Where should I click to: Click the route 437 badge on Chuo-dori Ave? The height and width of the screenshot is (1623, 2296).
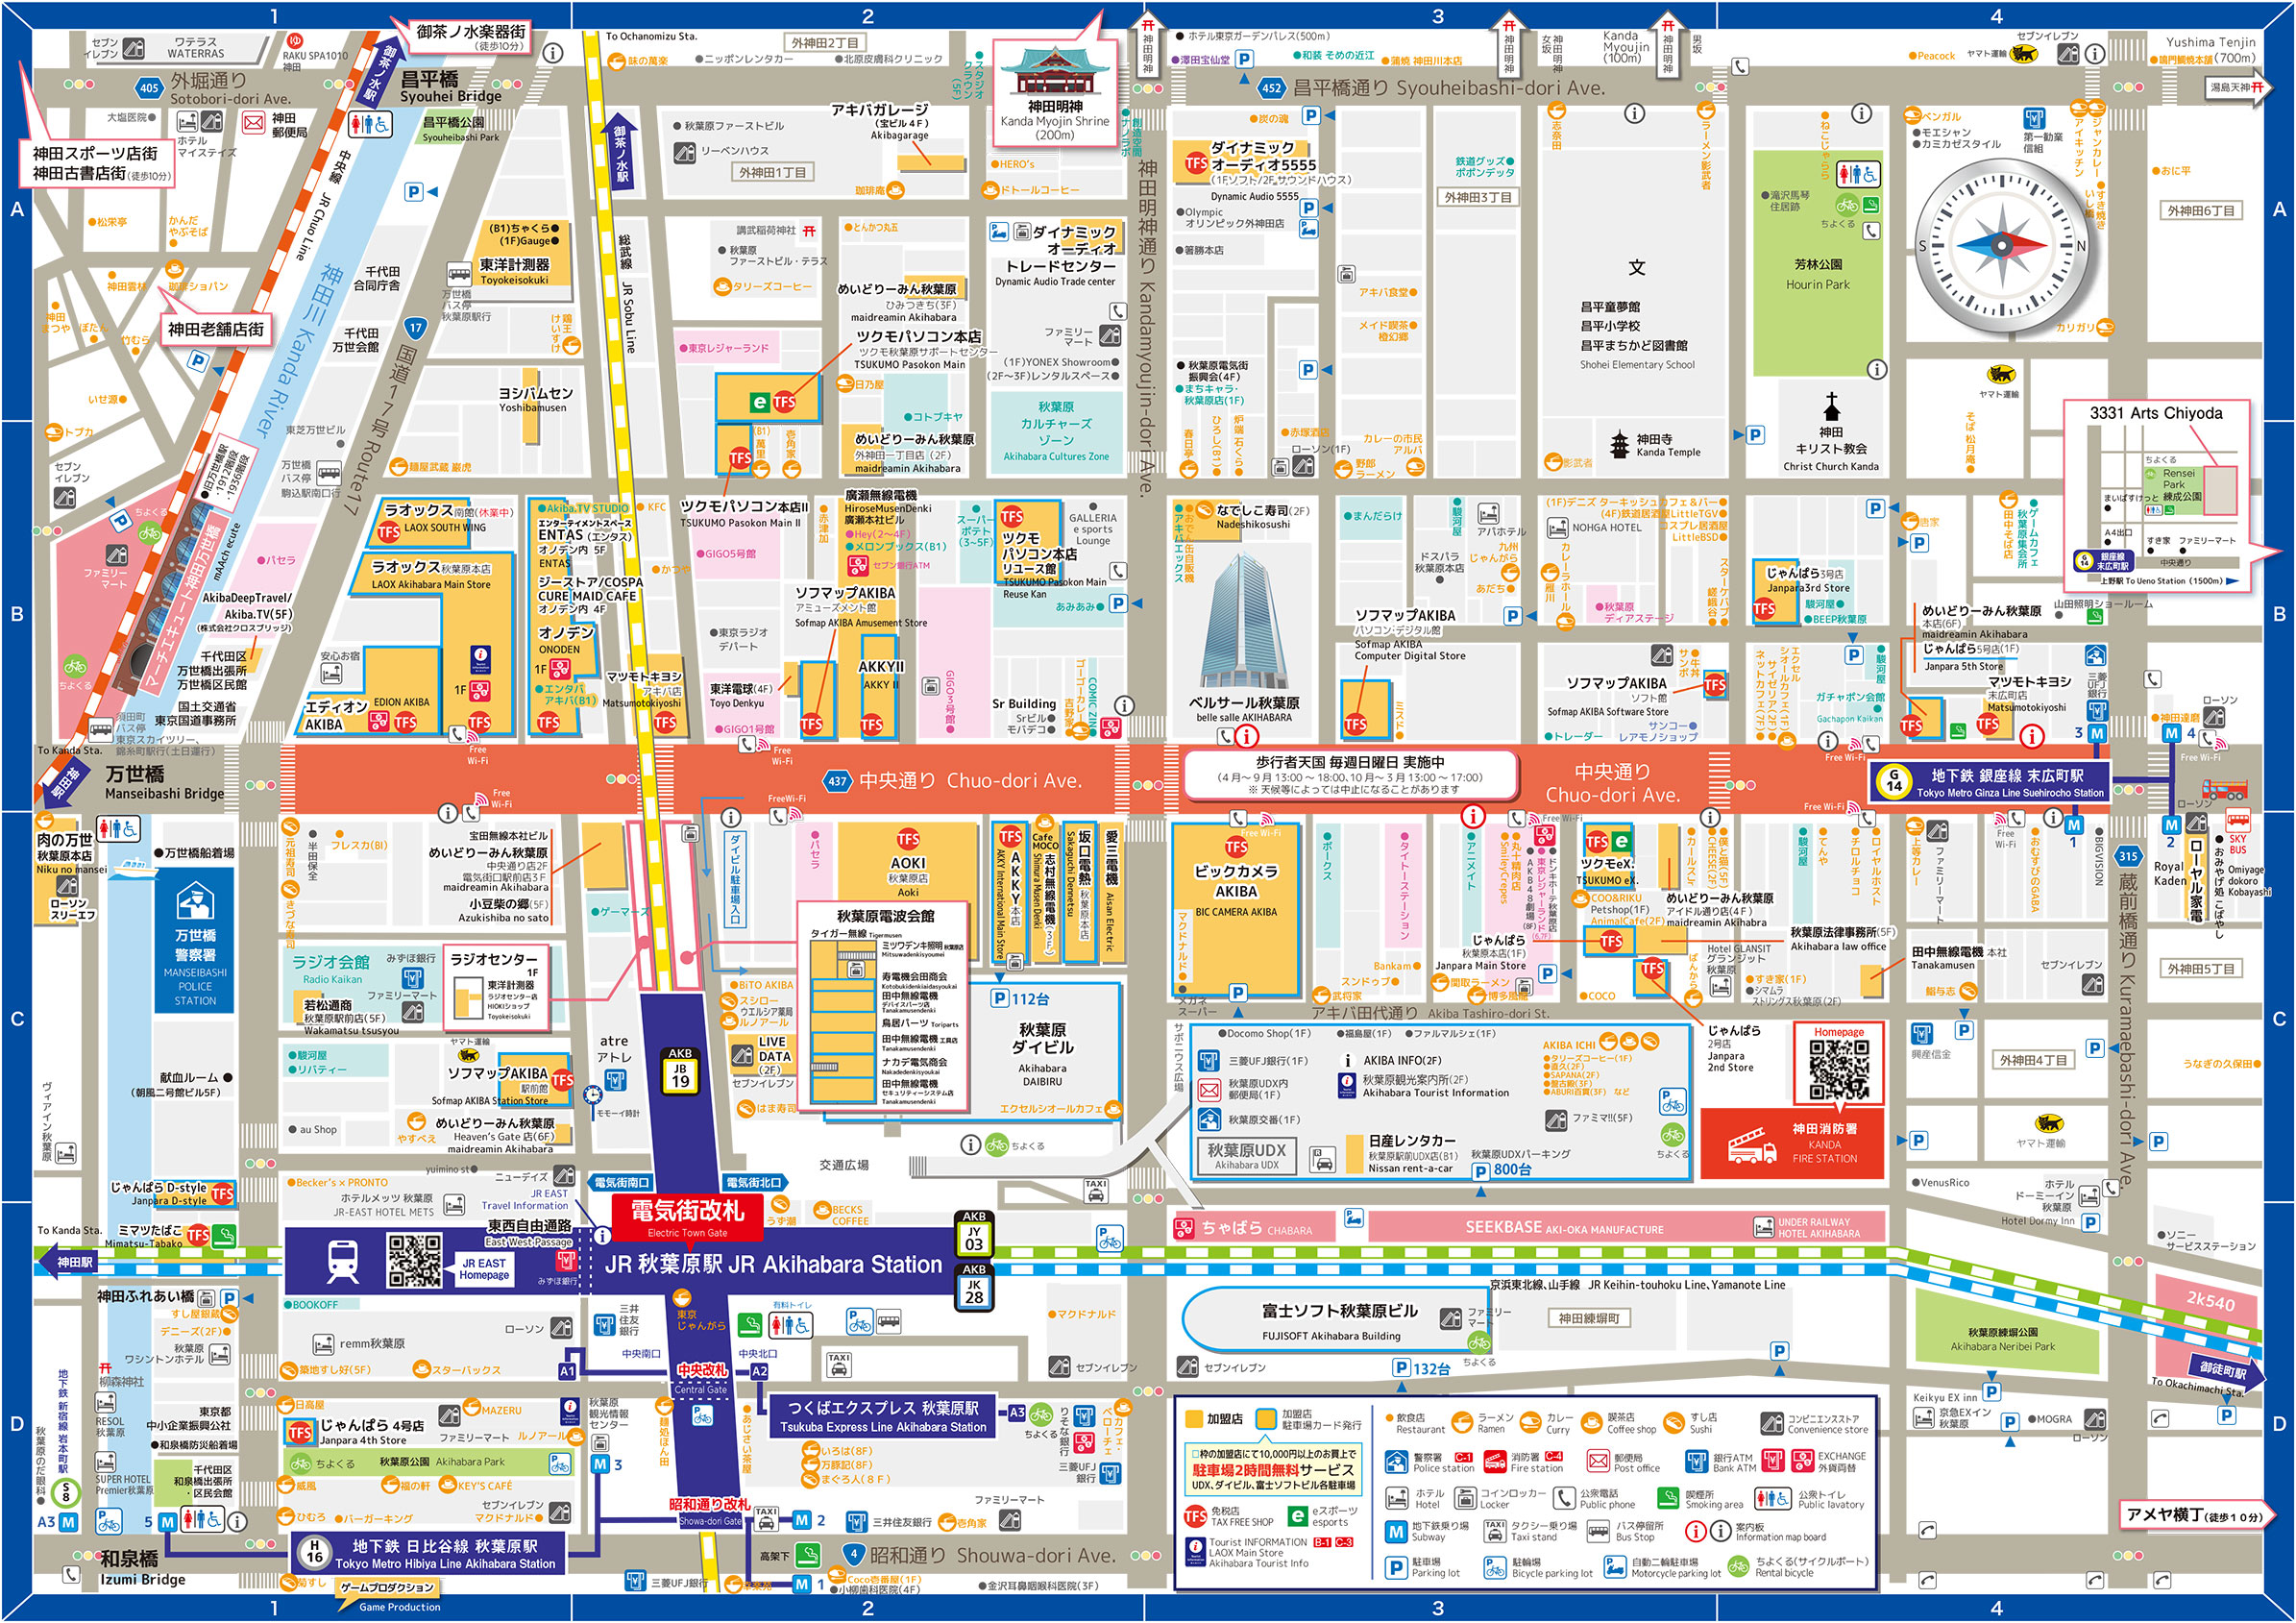838,781
